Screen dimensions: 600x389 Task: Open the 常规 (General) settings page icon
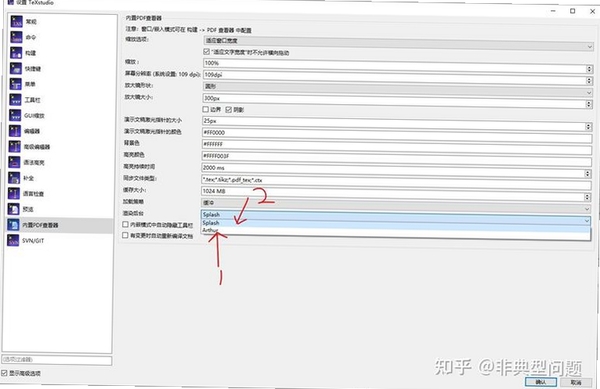(x=17, y=22)
